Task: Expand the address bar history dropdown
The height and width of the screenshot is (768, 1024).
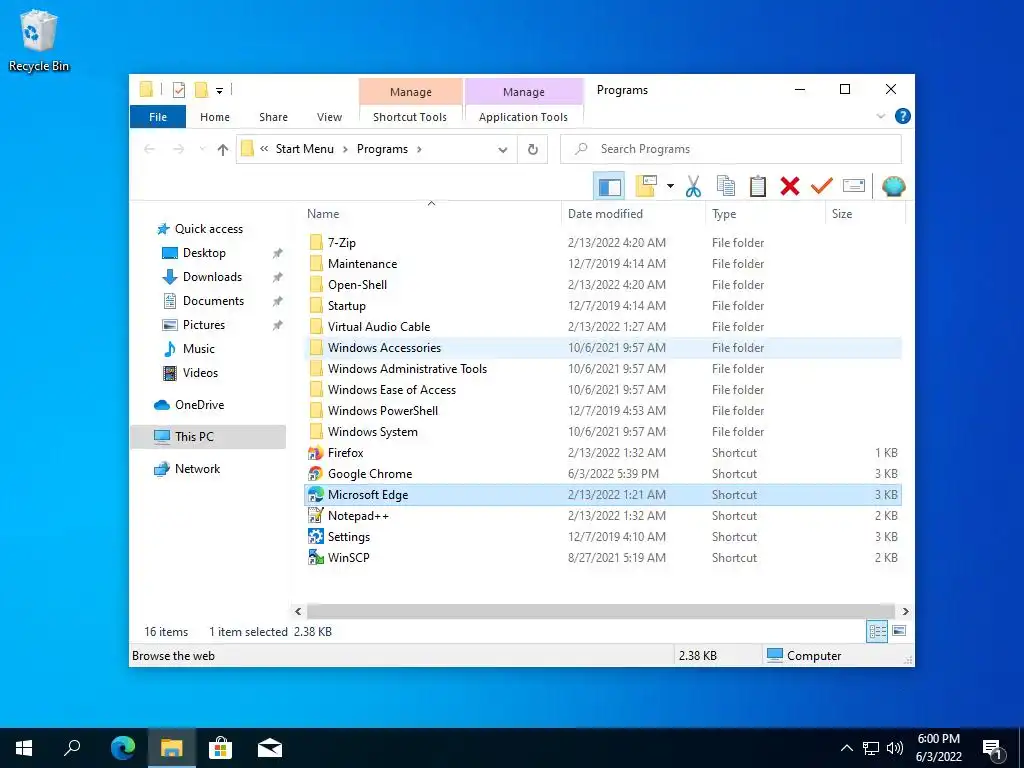Action: (502, 150)
